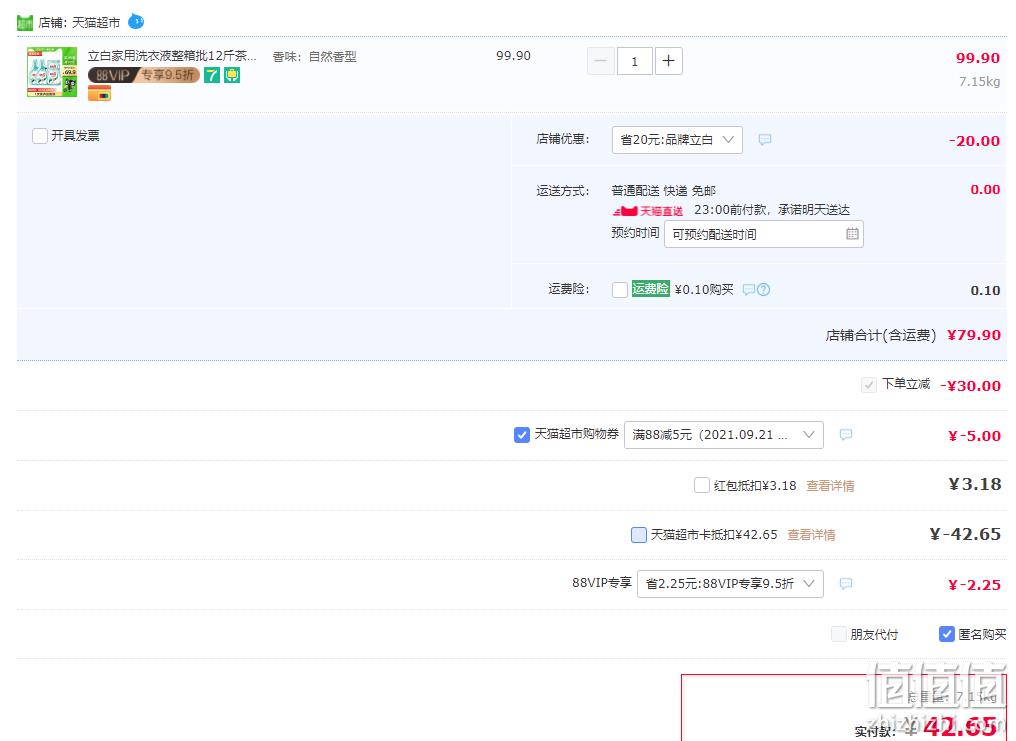Decrease quantity with minus button
This screenshot has width=1016, height=741.
(601, 62)
